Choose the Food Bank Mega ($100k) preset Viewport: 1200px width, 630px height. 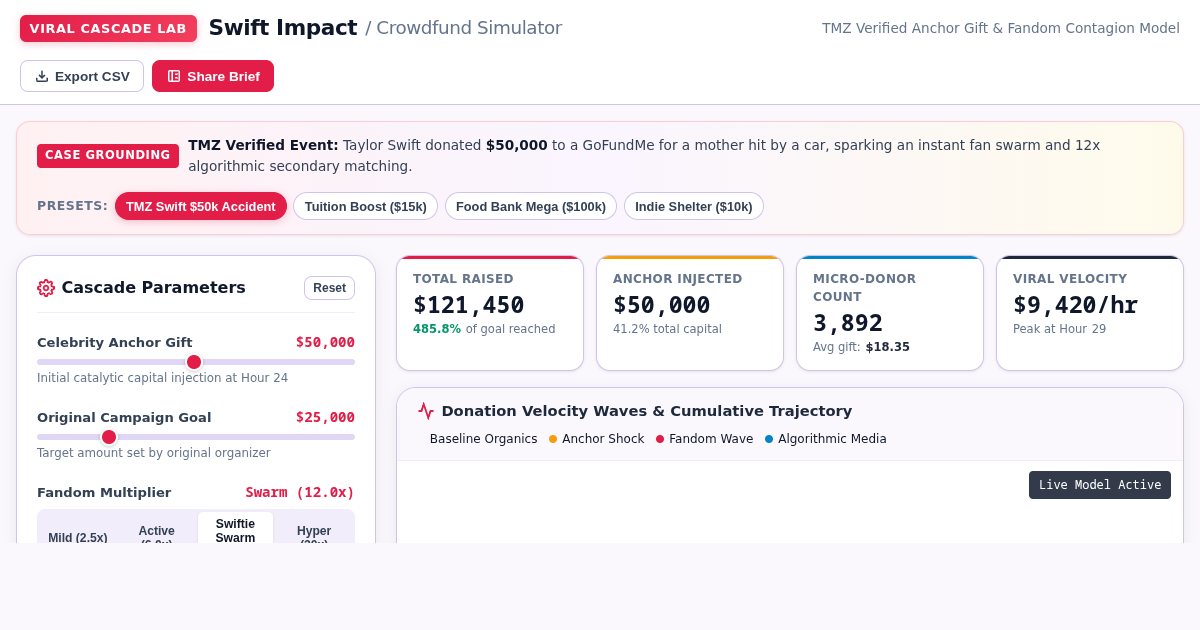pos(531,206)
